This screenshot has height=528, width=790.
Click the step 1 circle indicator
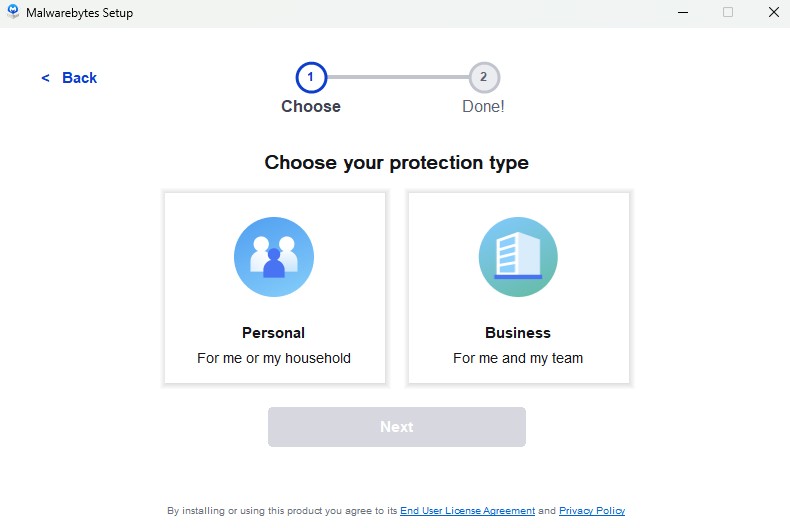(311, 77)
